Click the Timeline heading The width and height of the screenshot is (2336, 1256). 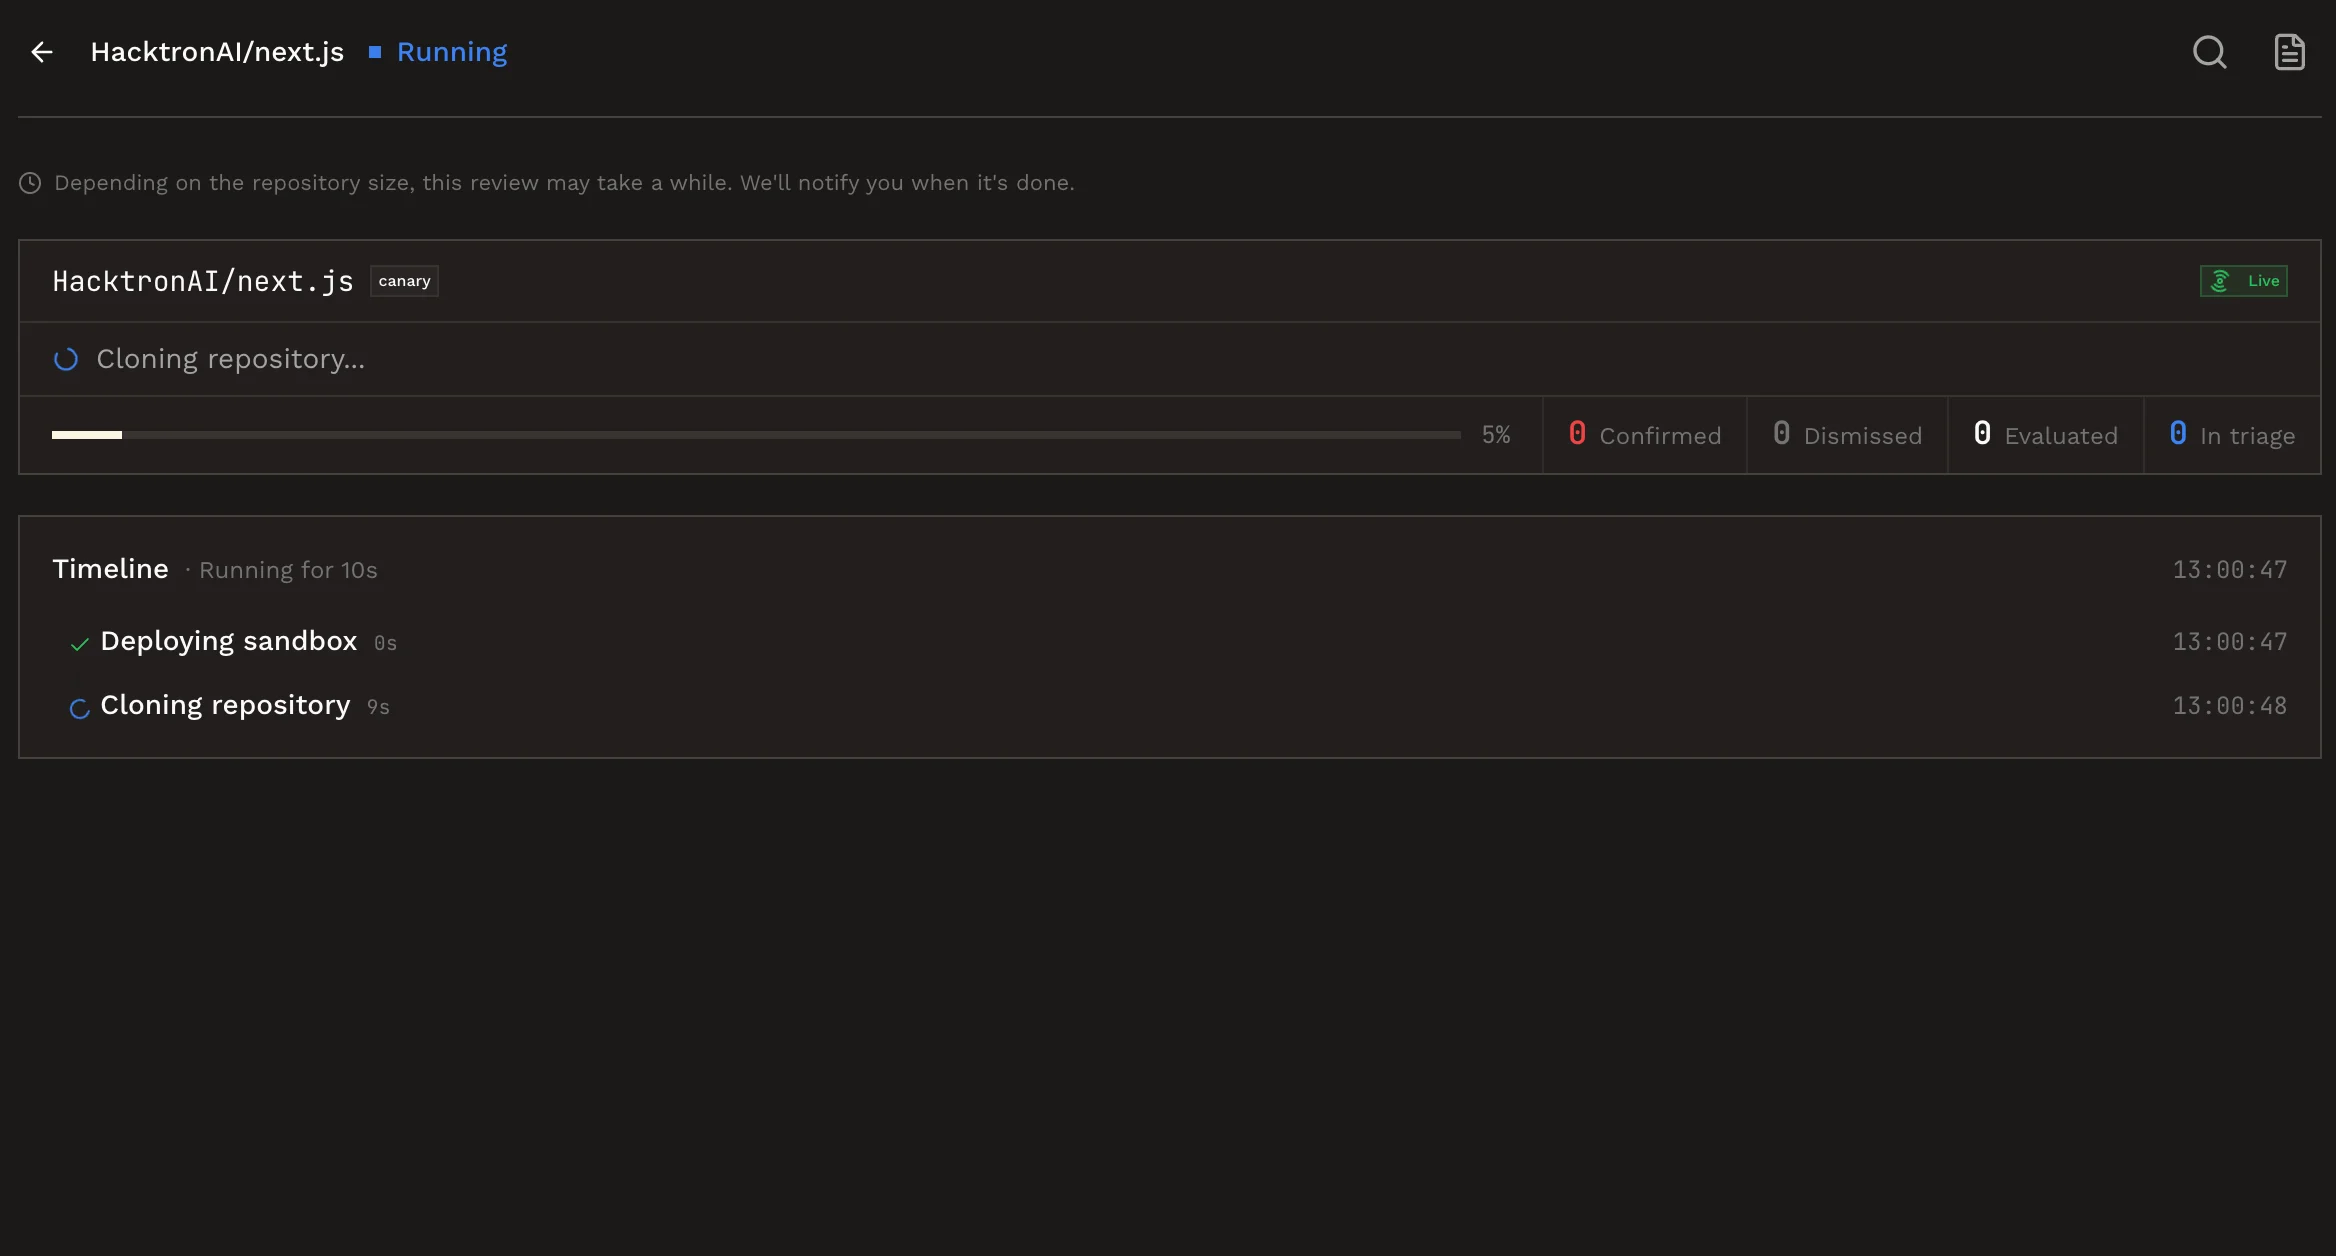(x=110, y=569)
